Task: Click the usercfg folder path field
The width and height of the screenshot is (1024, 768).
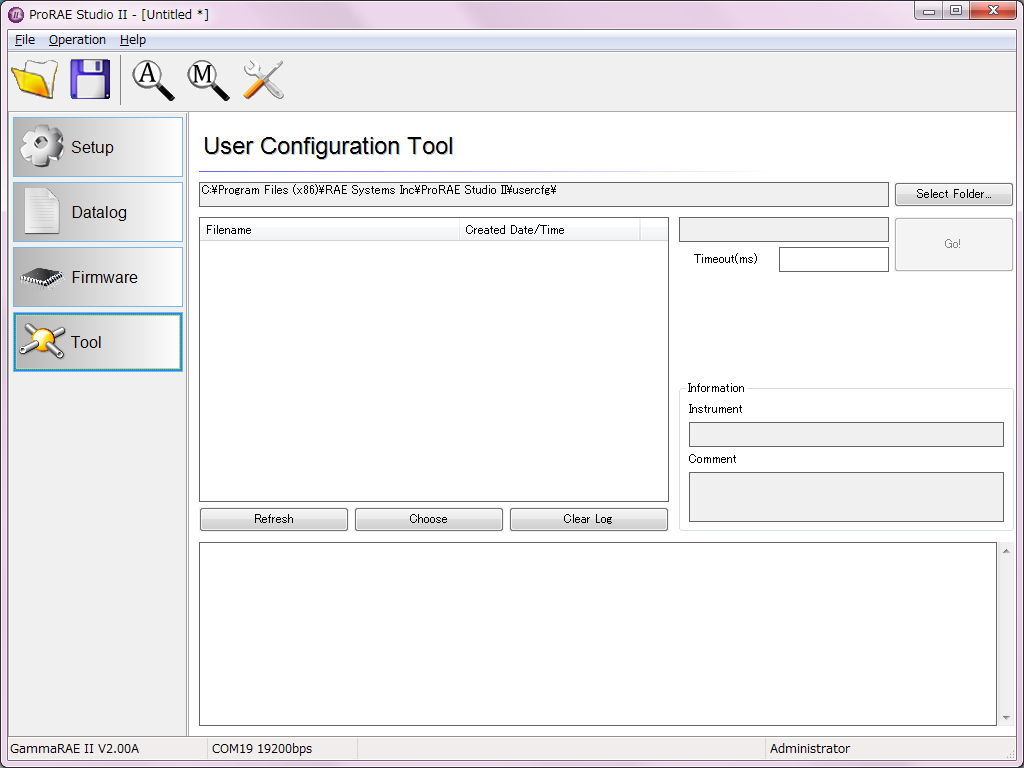Action: pyautogui.click(x=543, y=195)
